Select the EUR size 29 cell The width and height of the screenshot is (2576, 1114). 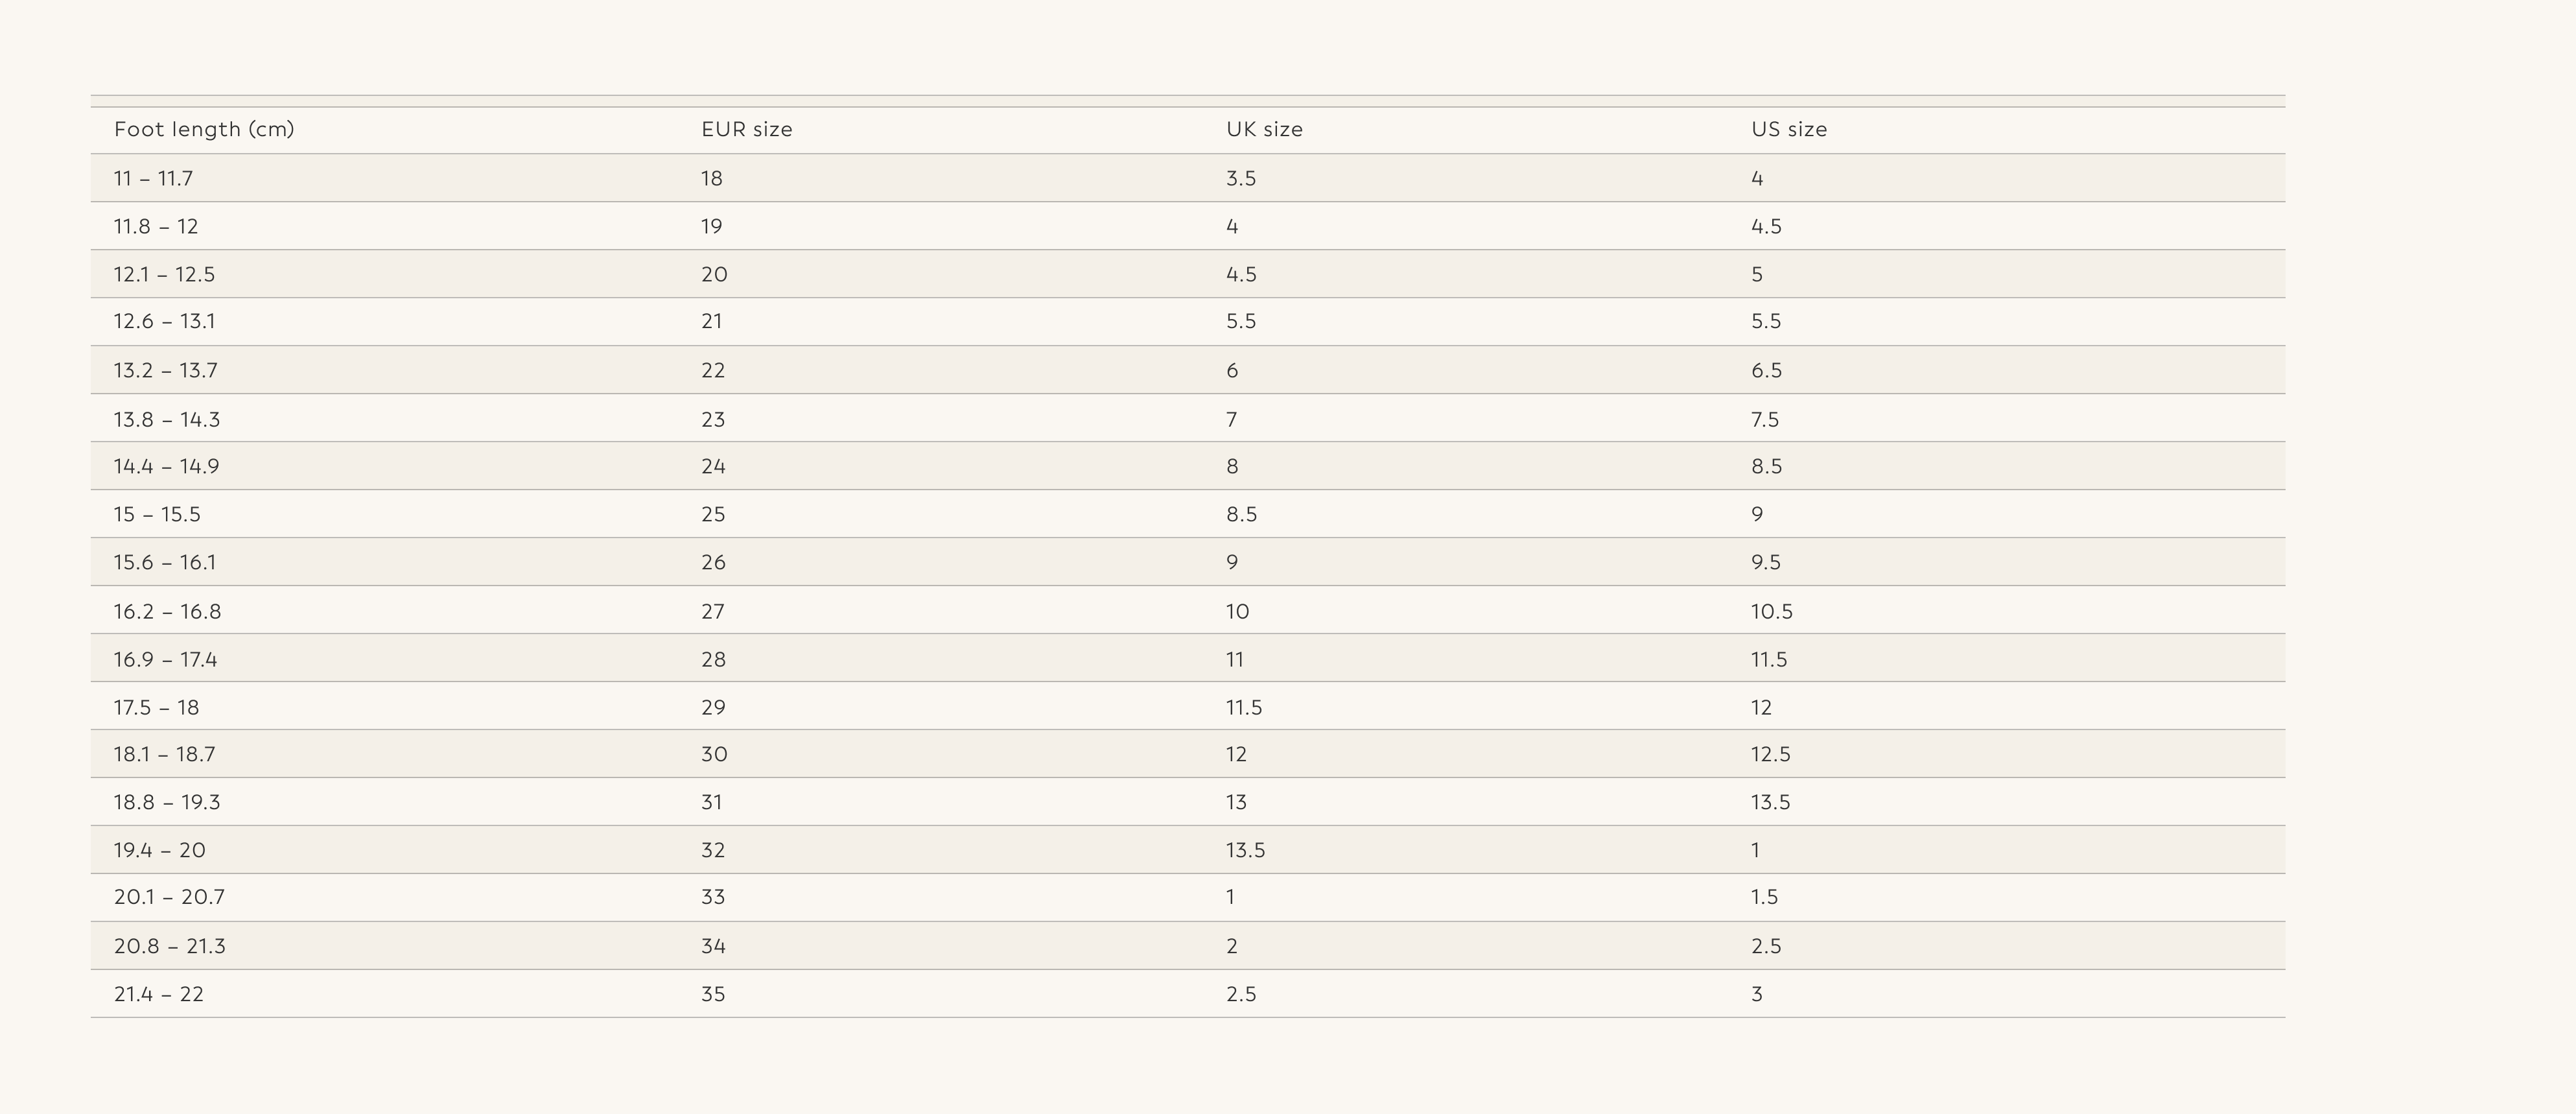click(x=713, y=708)
